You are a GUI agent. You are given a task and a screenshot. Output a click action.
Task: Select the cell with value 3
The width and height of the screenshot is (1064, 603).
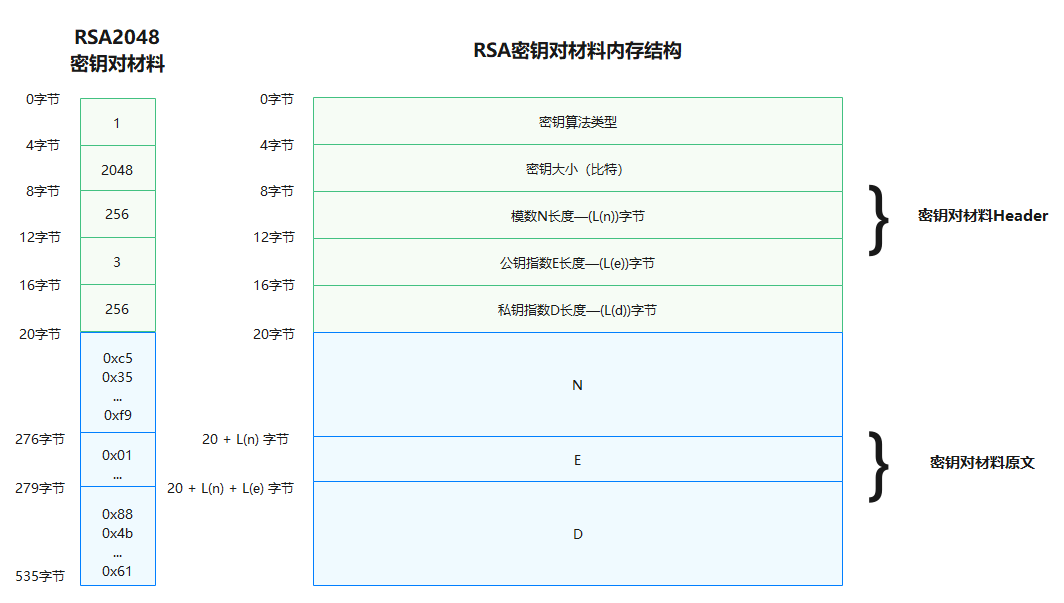point(117,262)
